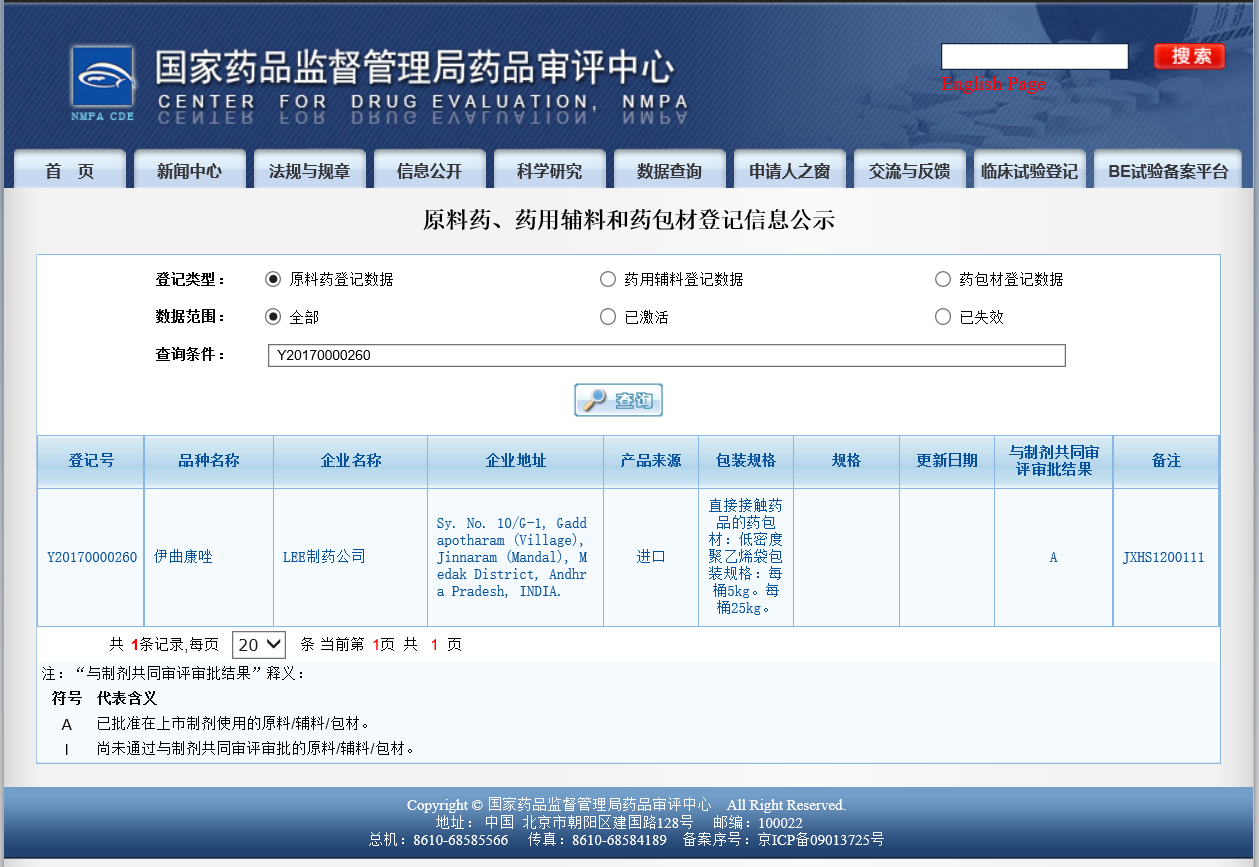This screenshot has height=867, width=1259.
Task: Open the BE试验备案平台 section
Action: click(1167, 169)
